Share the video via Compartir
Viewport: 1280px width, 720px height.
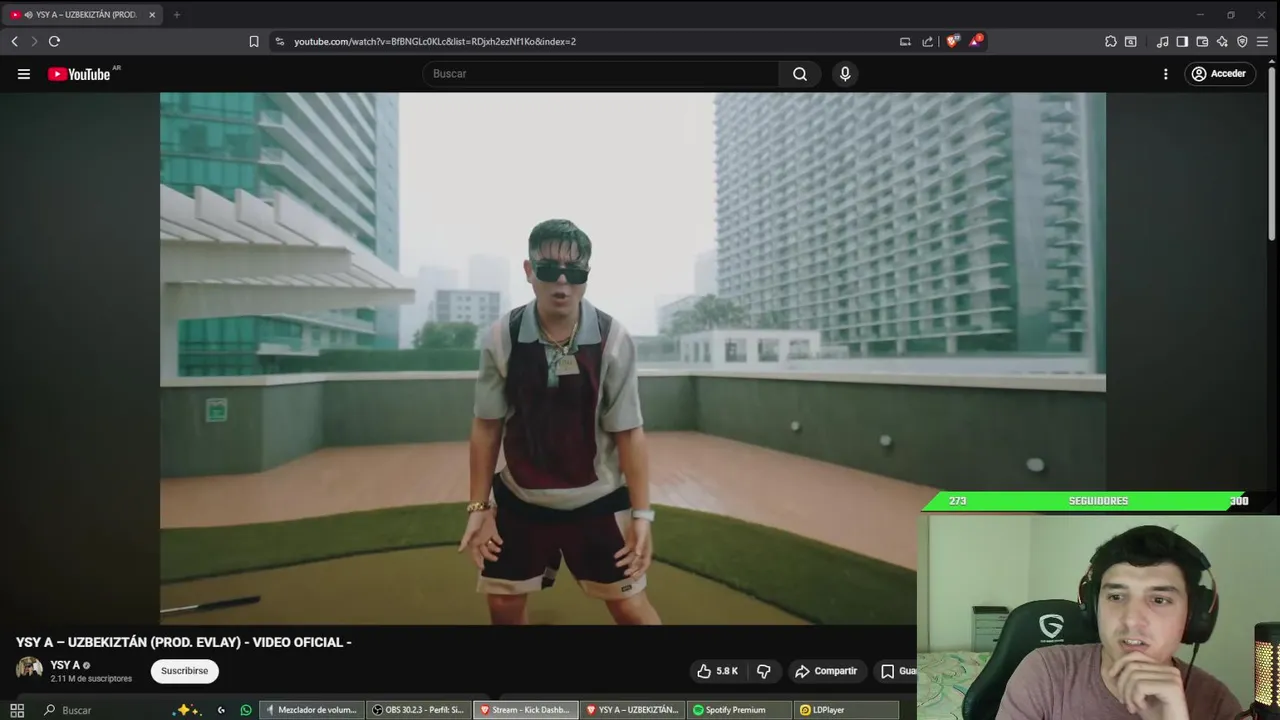[826, 671]
